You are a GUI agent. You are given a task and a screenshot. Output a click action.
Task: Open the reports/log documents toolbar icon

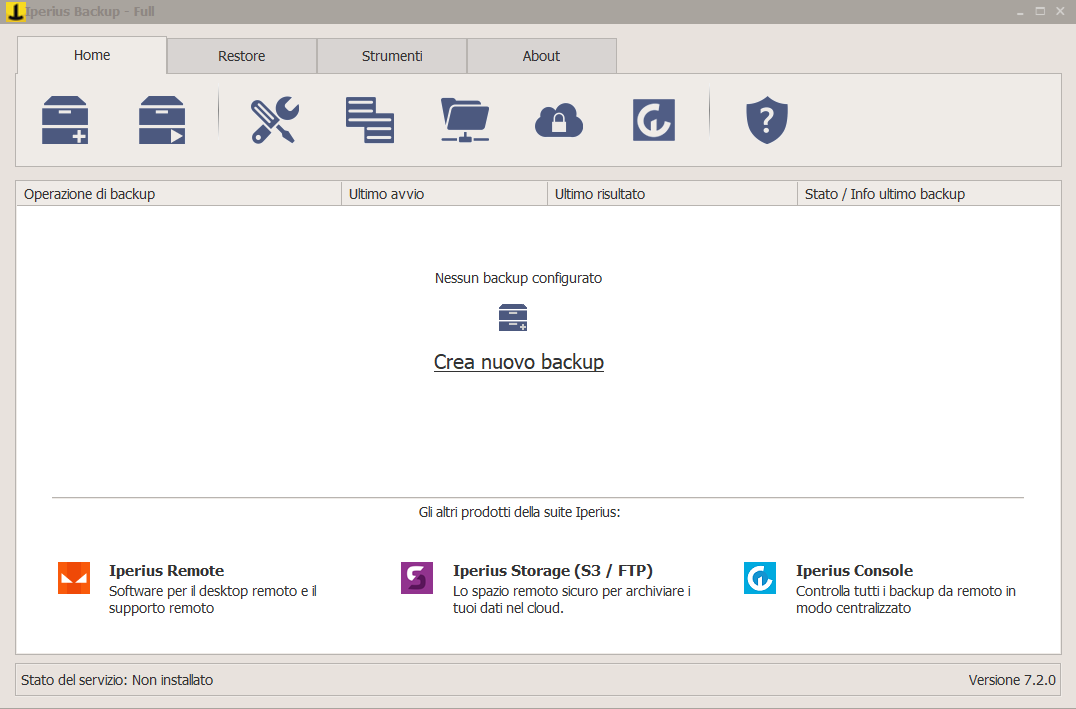tap(370, 120)
